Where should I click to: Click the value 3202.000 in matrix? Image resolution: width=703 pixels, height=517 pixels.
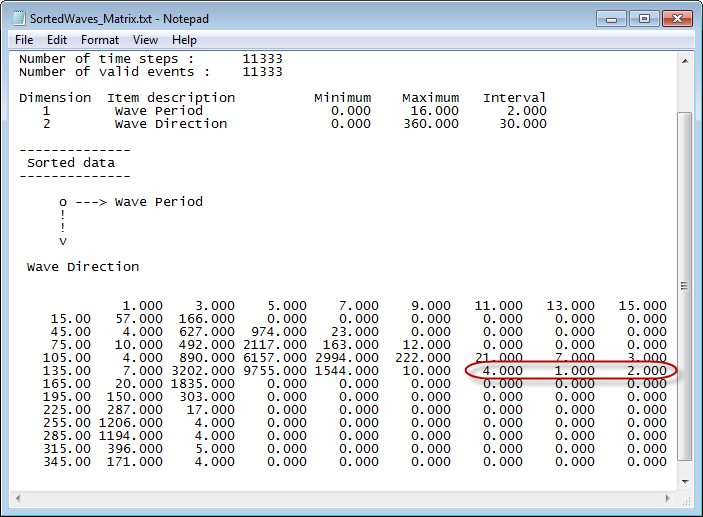(x=203, y=371)
